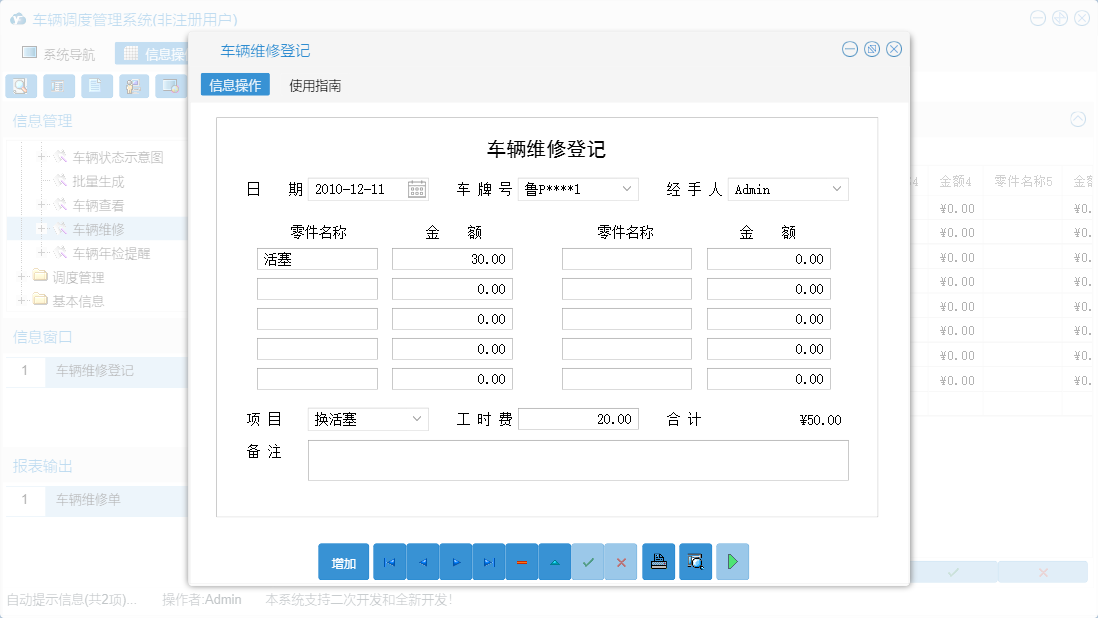Go to the next record
Image resolution: width=1098 pixels, height=618 pixels.
tap(455, 561)
